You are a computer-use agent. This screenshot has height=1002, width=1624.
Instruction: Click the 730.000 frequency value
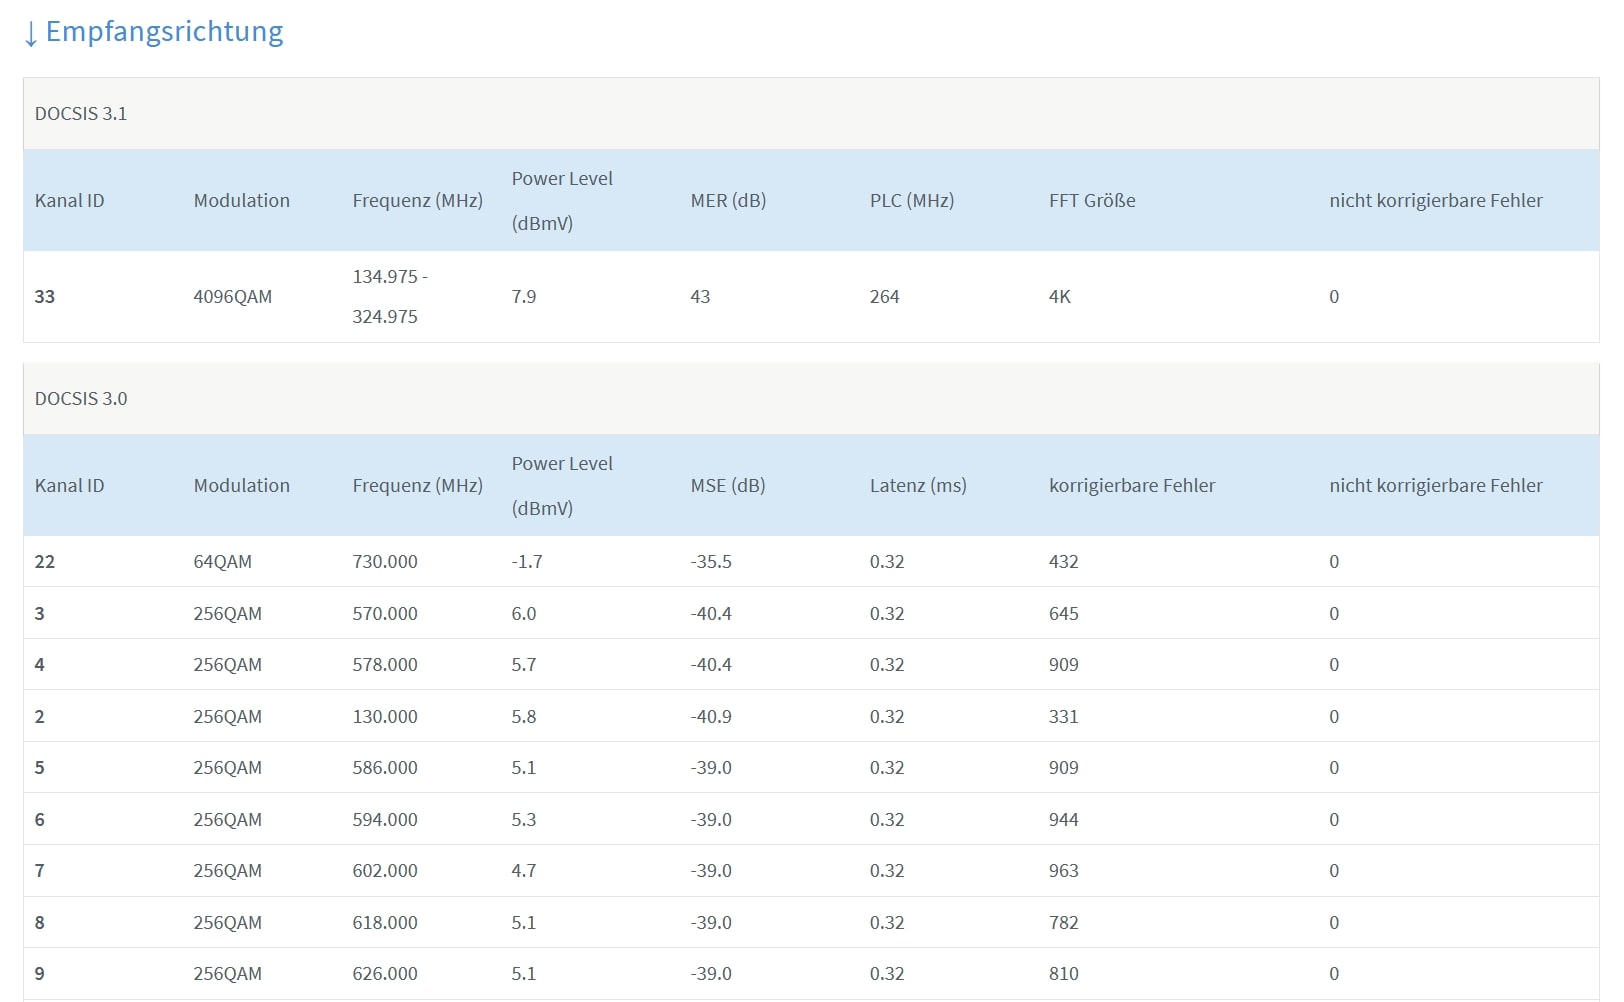(x=384, y=562)
